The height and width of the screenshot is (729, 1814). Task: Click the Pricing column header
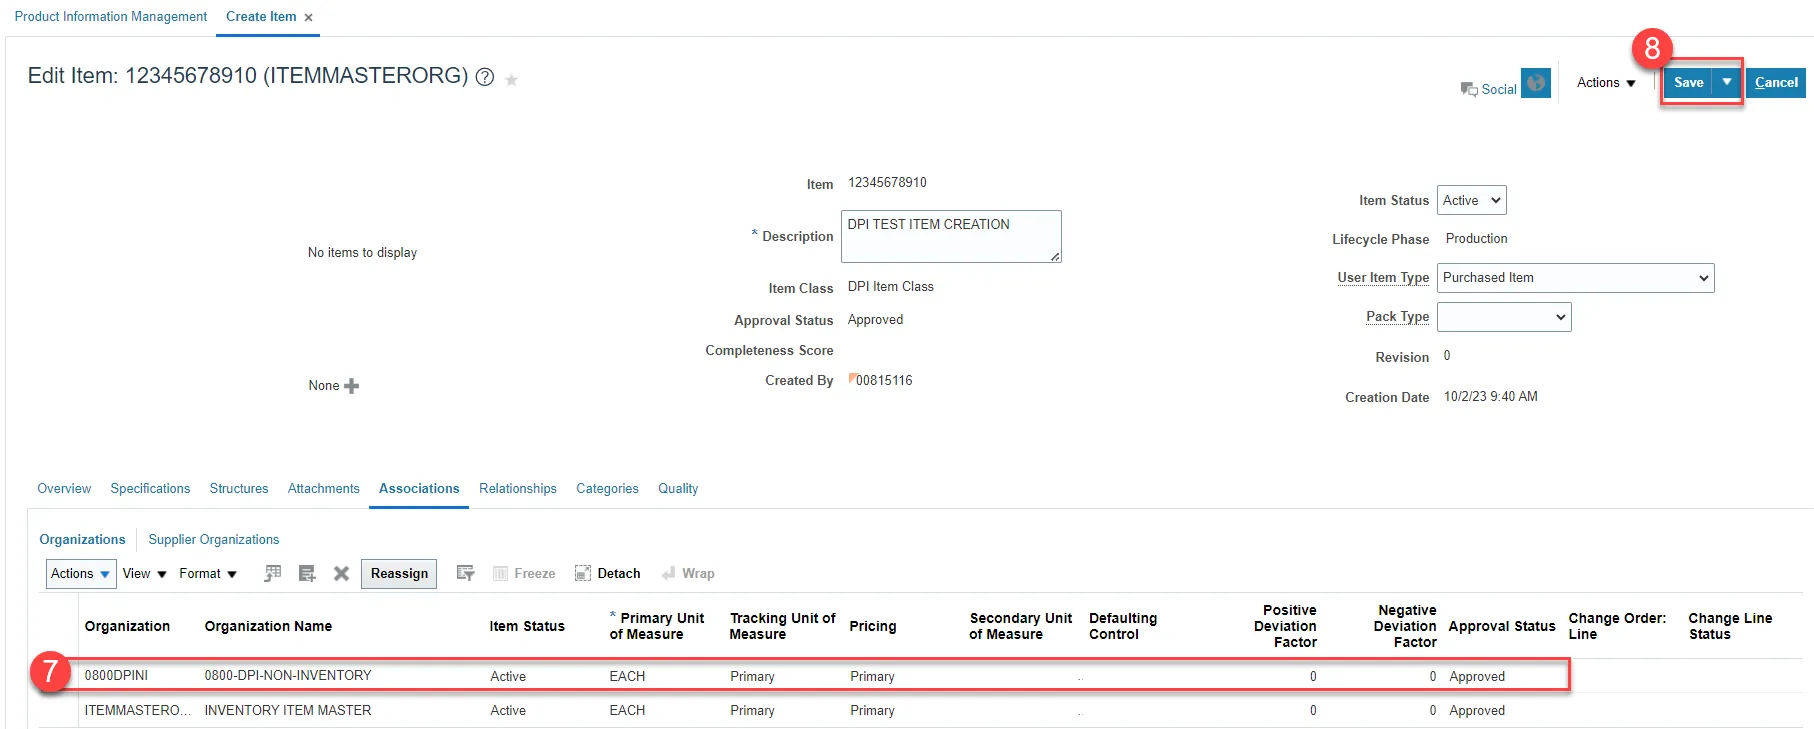click(873, 627)
